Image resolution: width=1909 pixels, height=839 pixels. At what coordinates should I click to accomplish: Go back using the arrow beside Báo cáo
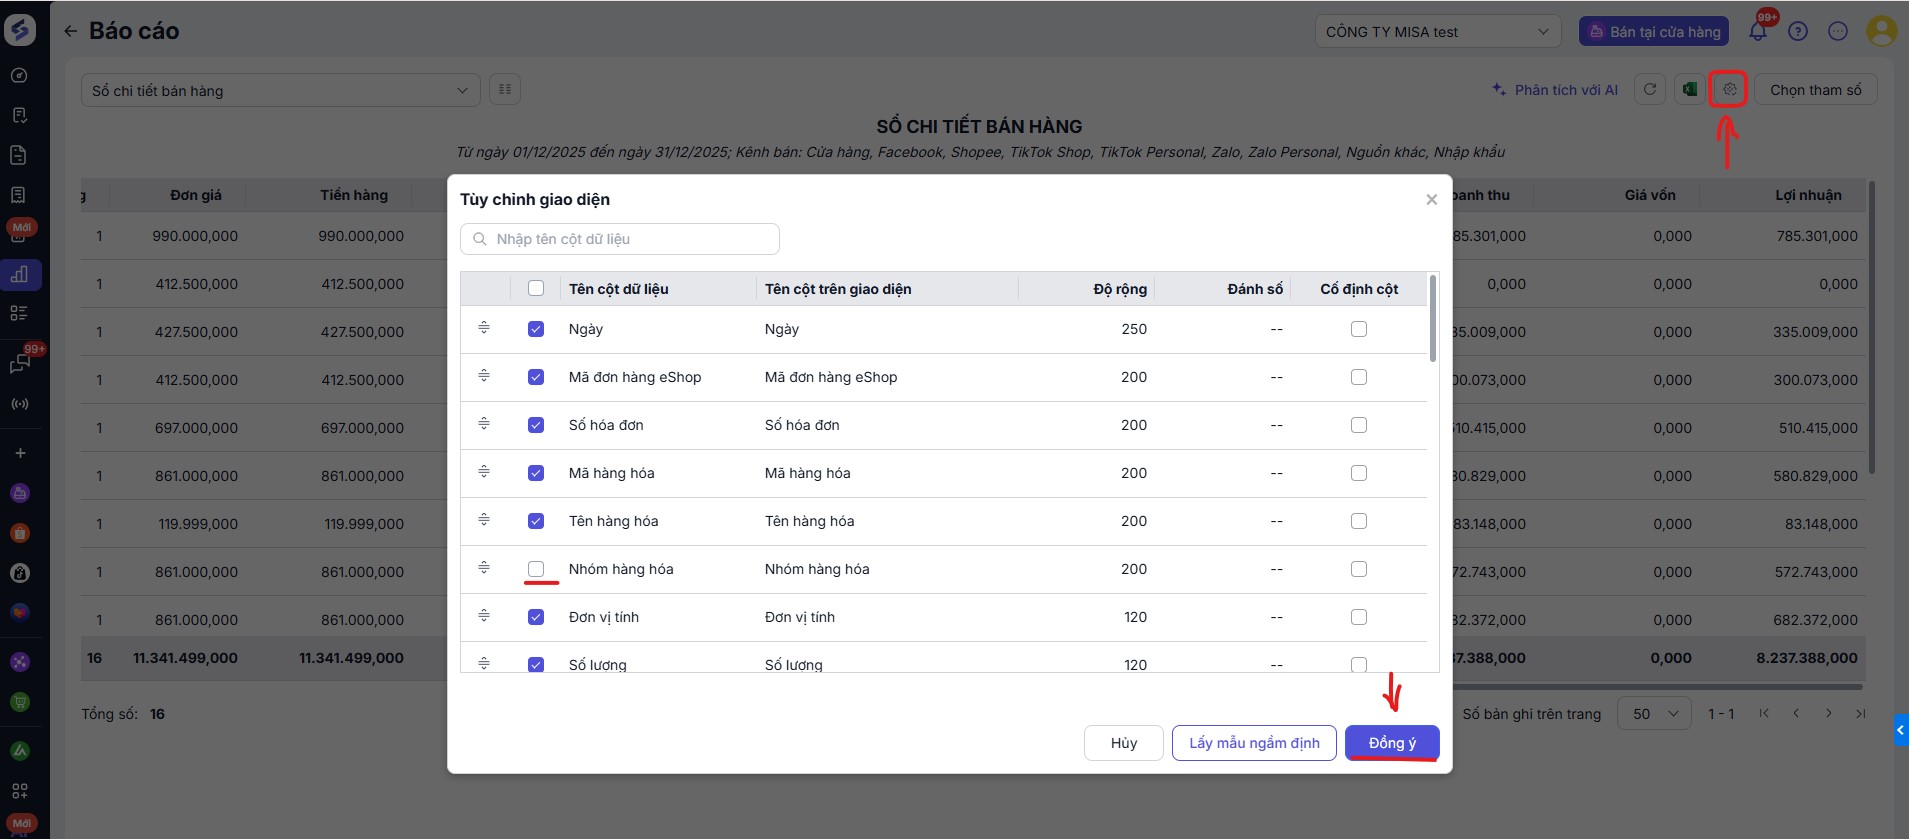point(70,31)
